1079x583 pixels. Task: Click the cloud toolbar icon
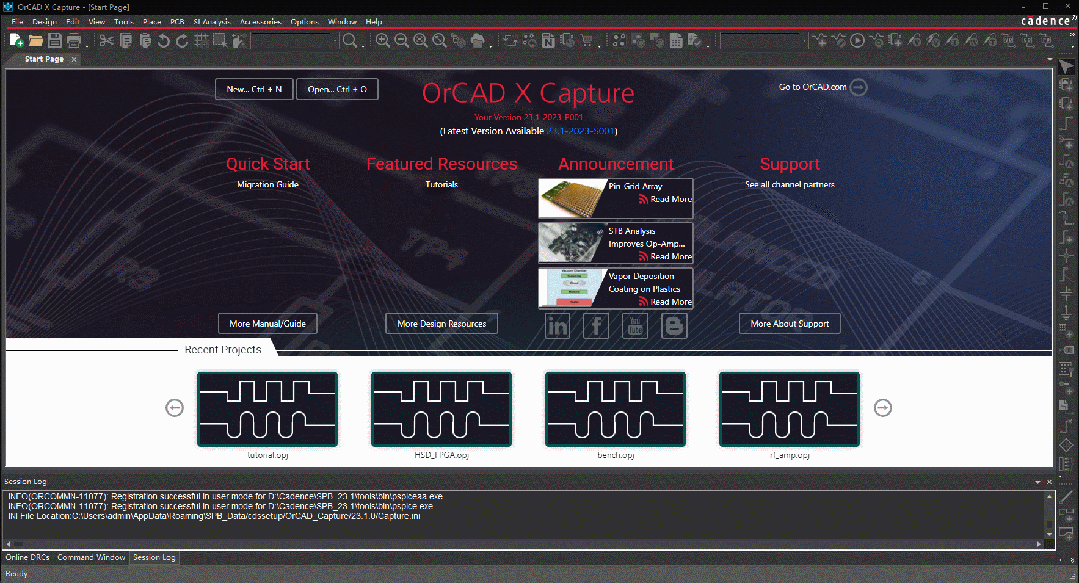coord(478,41)
